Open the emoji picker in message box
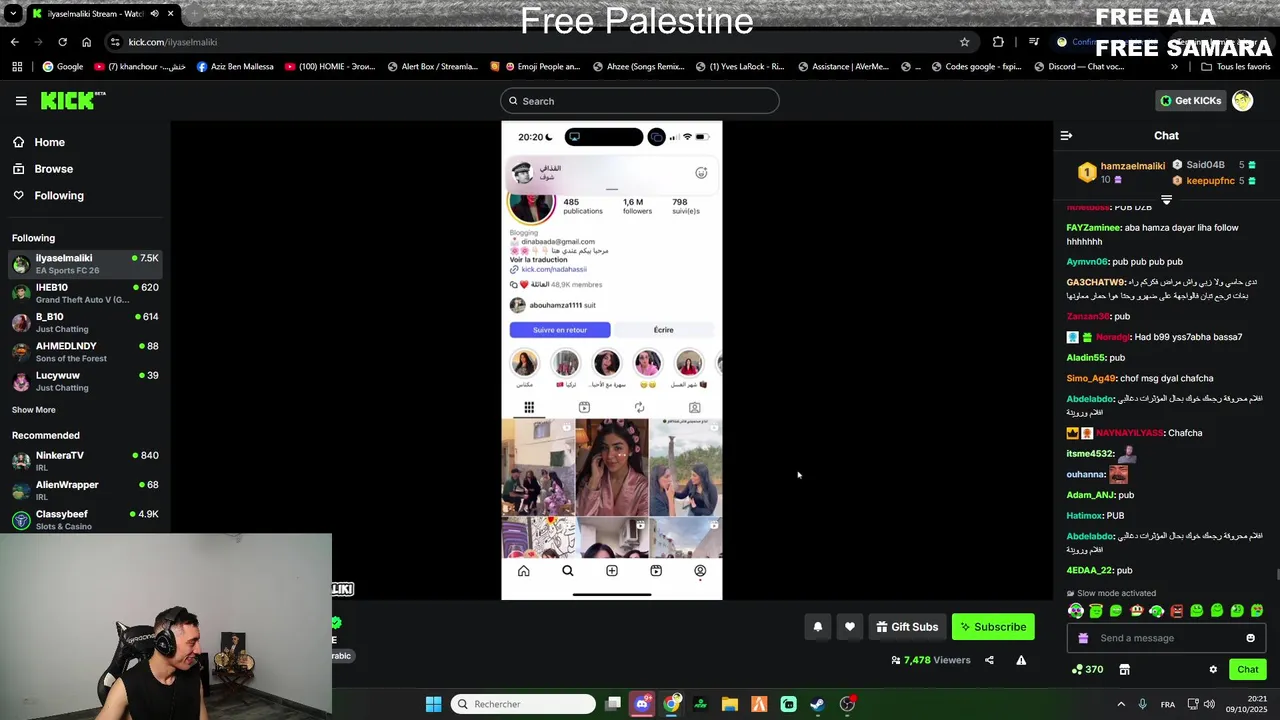This screenshot has width=1280, height=720. 1250,638
